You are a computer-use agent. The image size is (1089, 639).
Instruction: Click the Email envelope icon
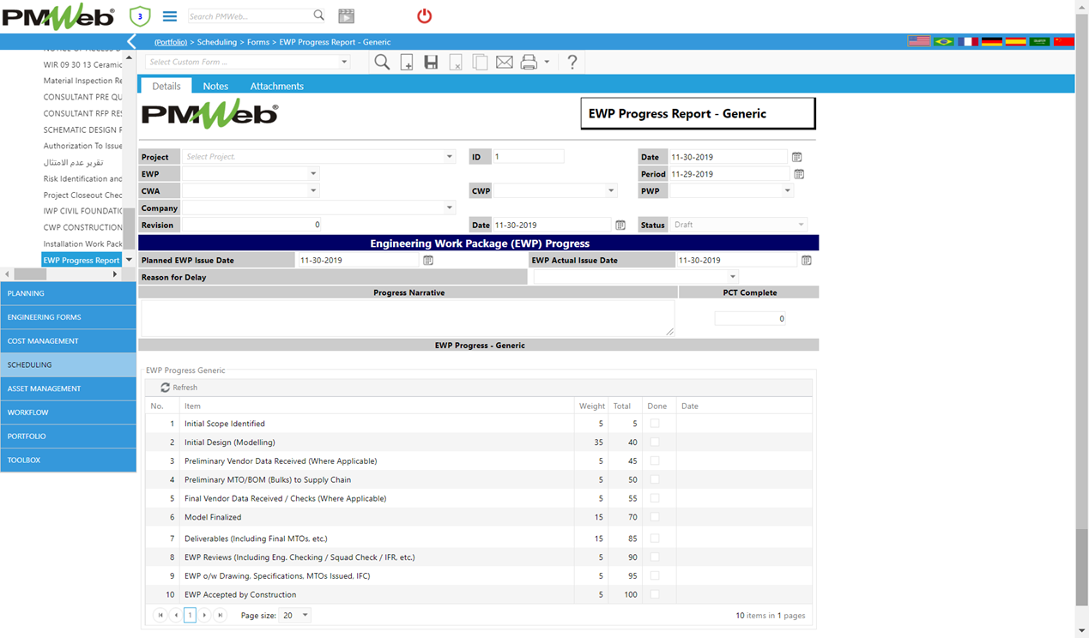pyautogui.click(x=504, y=62)
